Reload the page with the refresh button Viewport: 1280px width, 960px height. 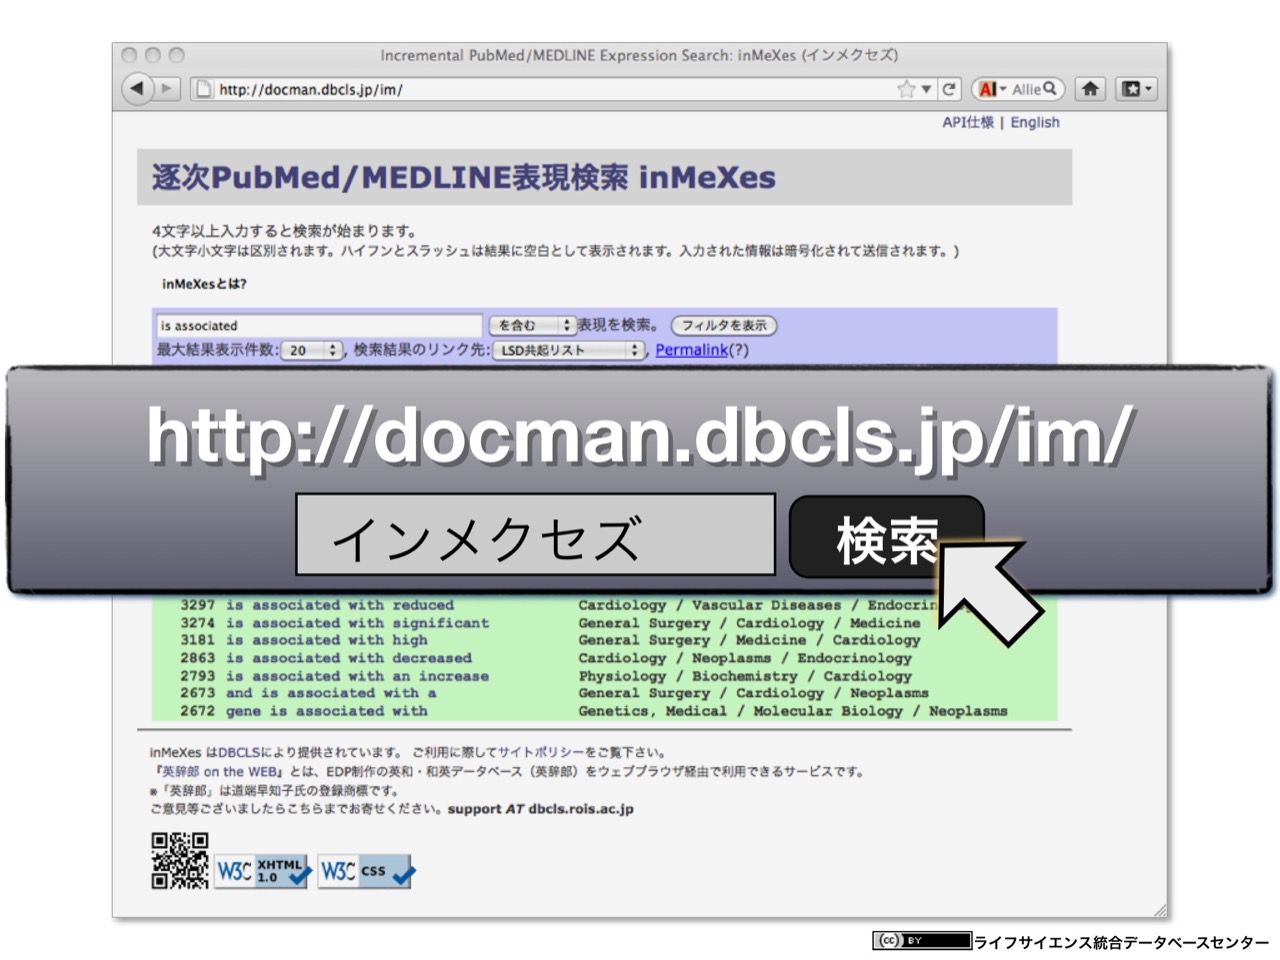tap(949, 89)
